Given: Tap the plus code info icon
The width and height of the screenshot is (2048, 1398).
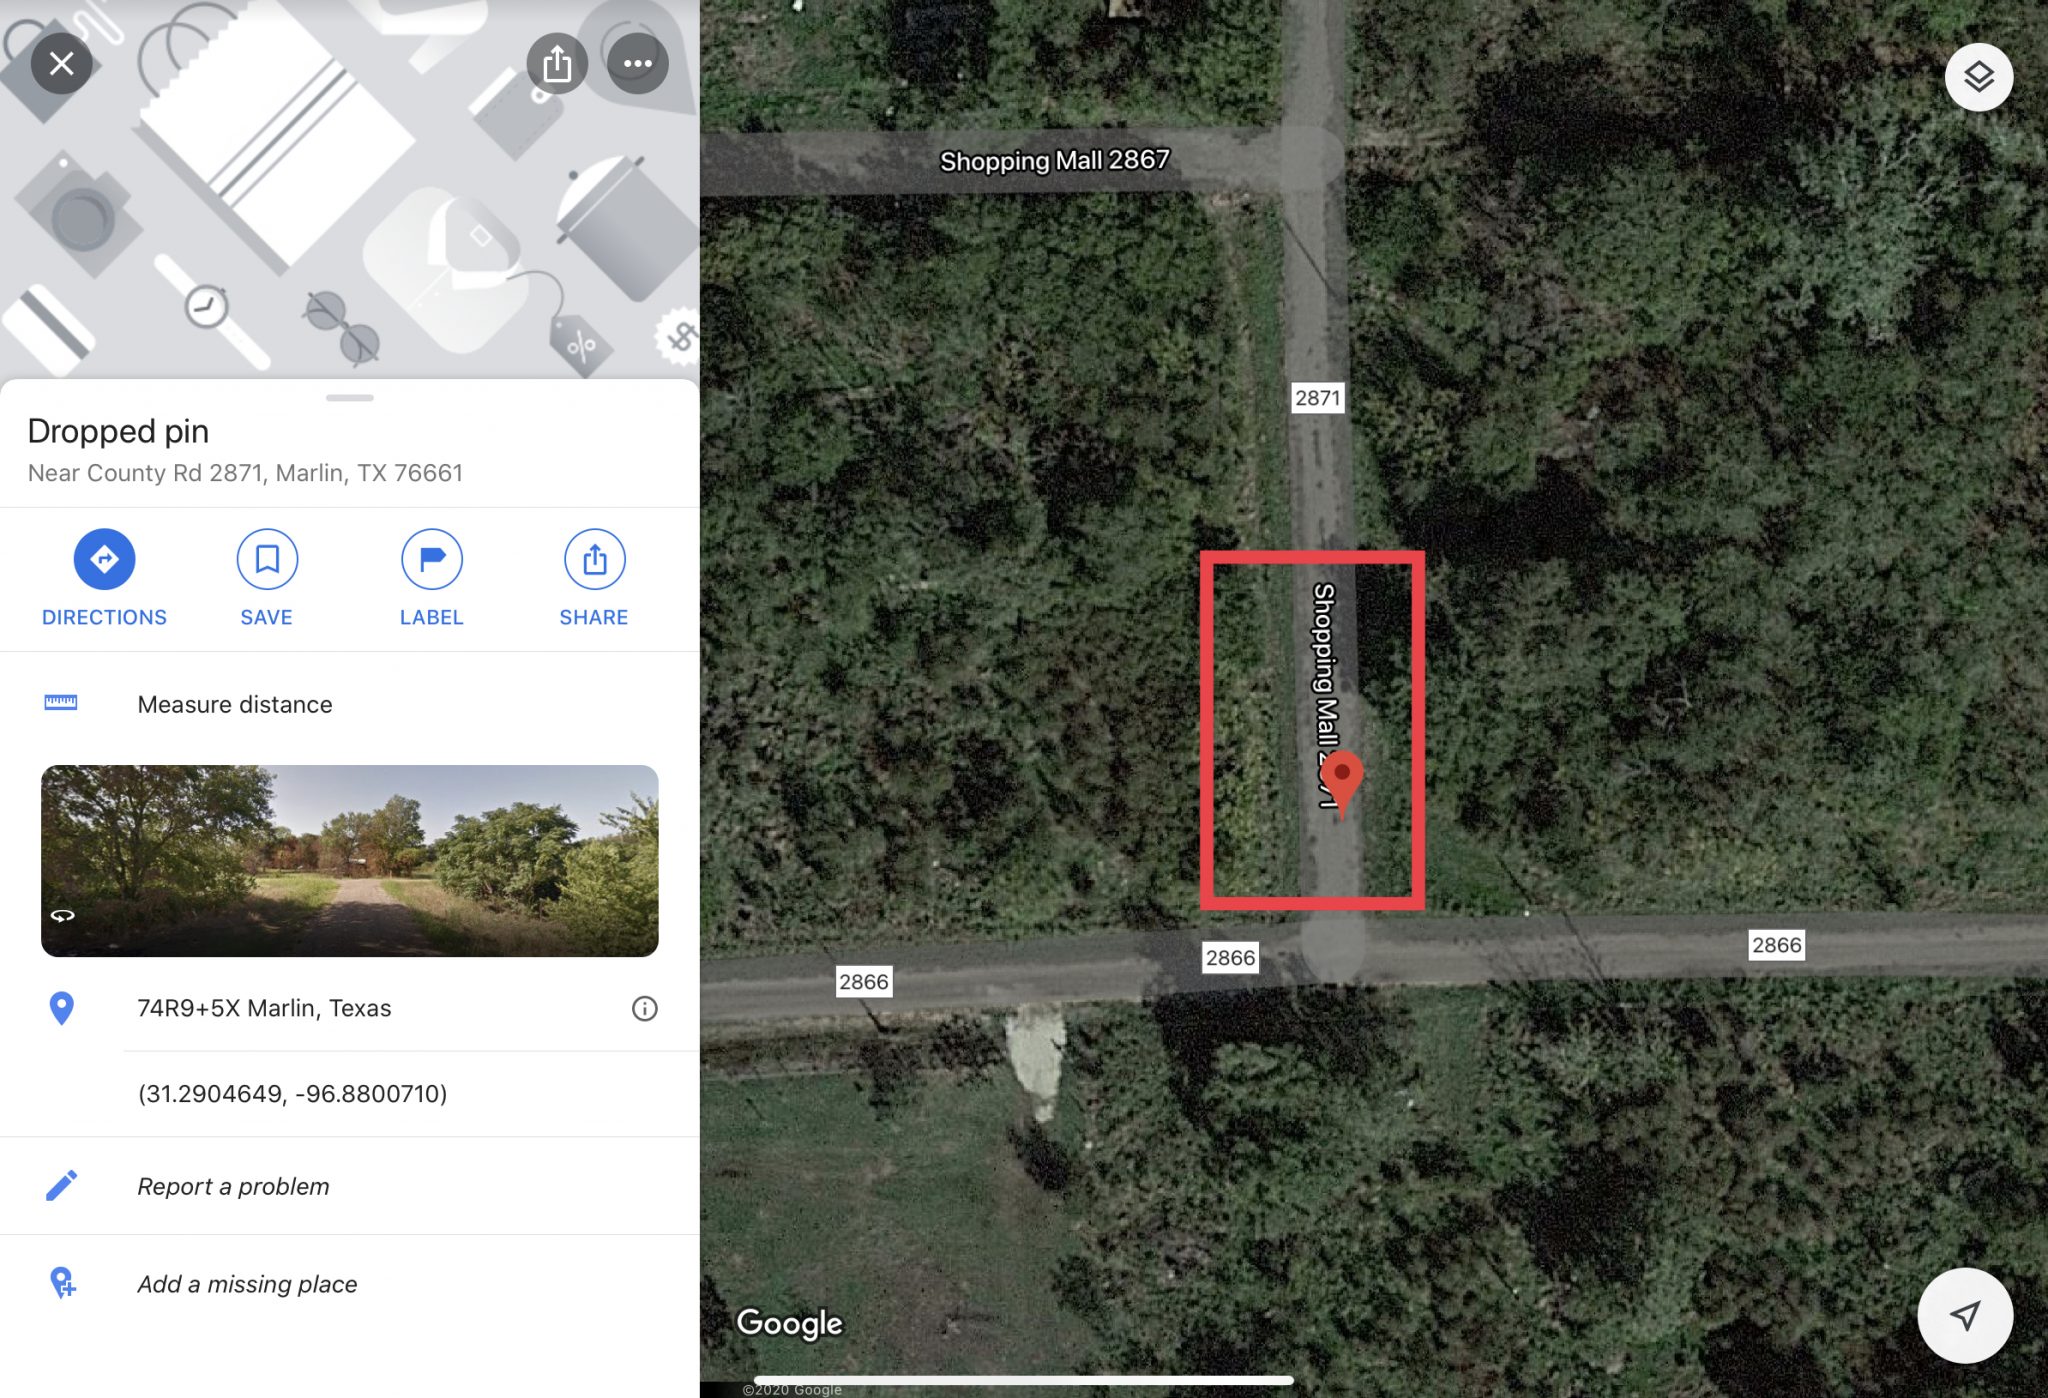Looking at the screenshot, I should [x=645, y=1008].
